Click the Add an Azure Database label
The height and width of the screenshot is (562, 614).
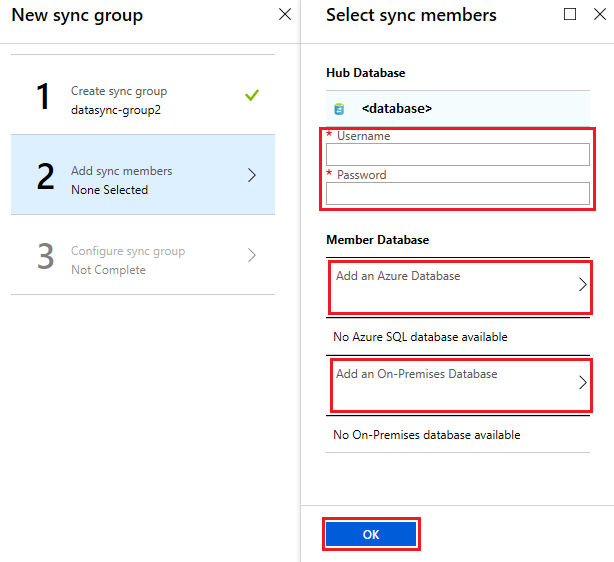pos(398,276)
